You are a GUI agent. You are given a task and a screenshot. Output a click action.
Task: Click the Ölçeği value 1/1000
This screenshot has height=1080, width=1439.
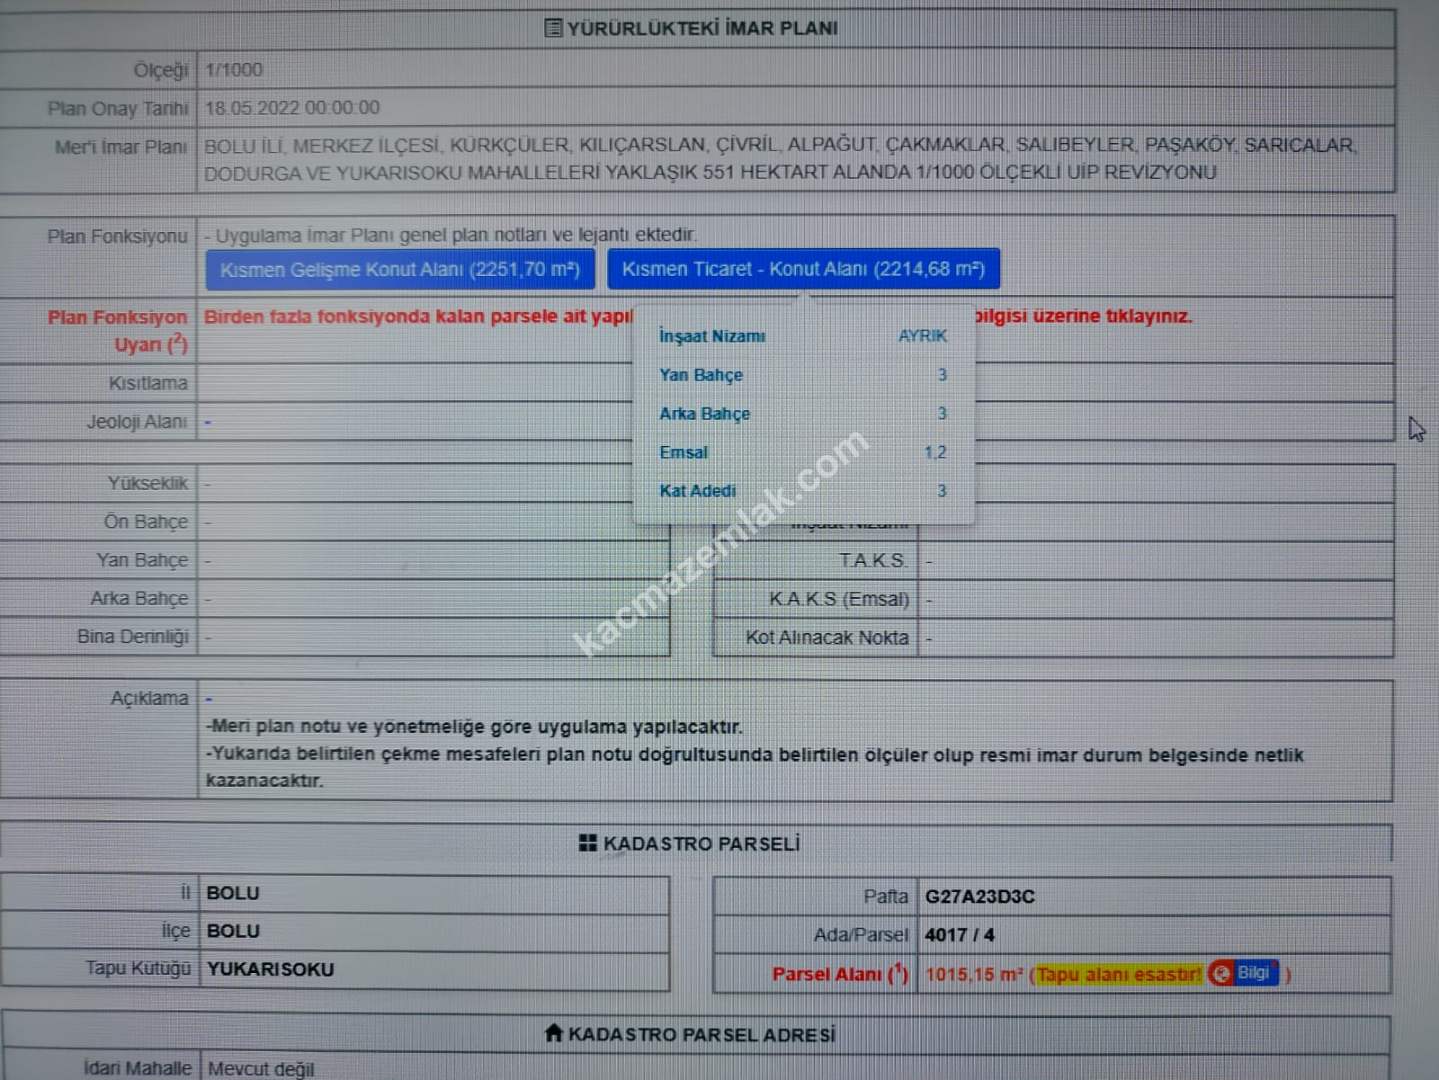point(234,70)
